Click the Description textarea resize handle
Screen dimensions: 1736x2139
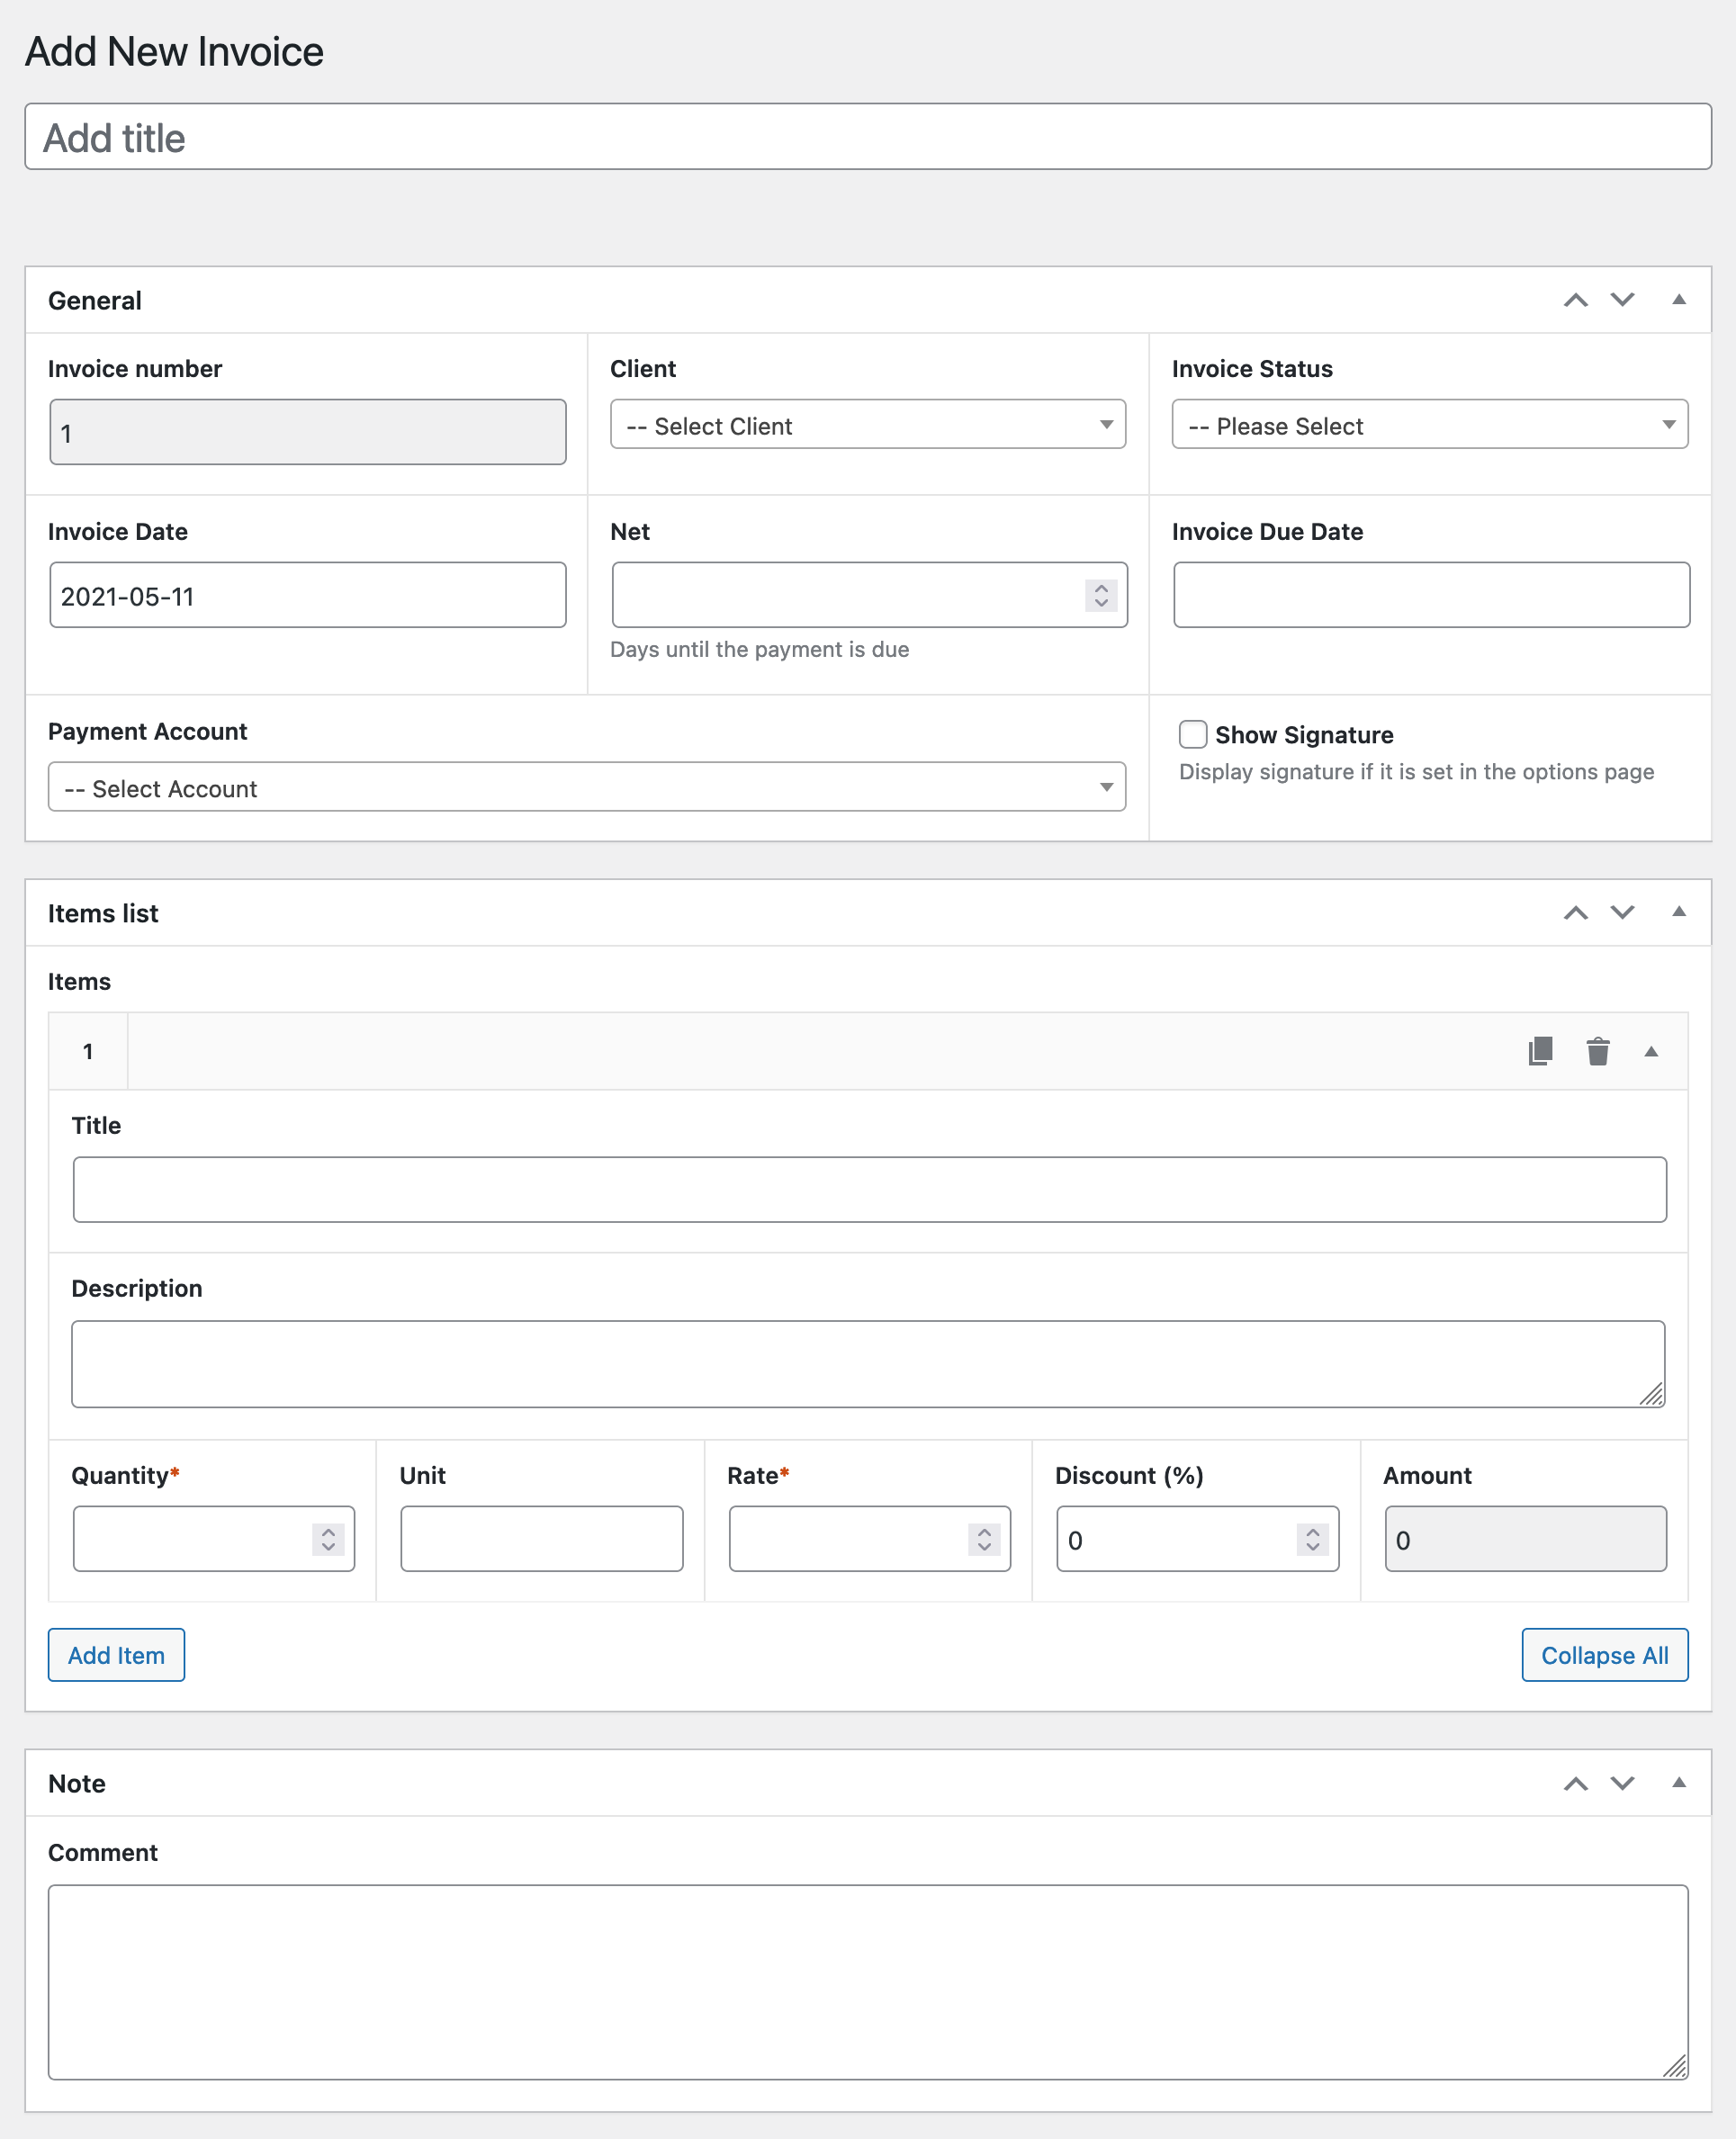(1652, 1394)
